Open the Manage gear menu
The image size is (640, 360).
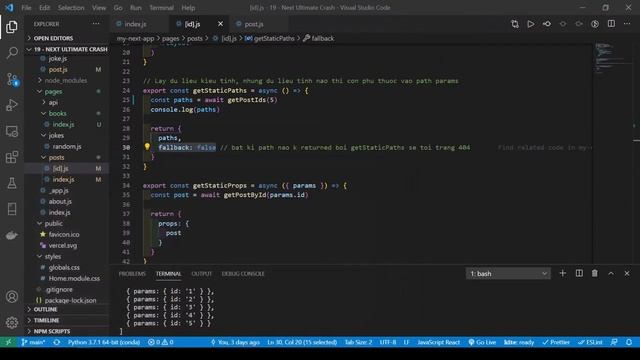coord(12,322)
